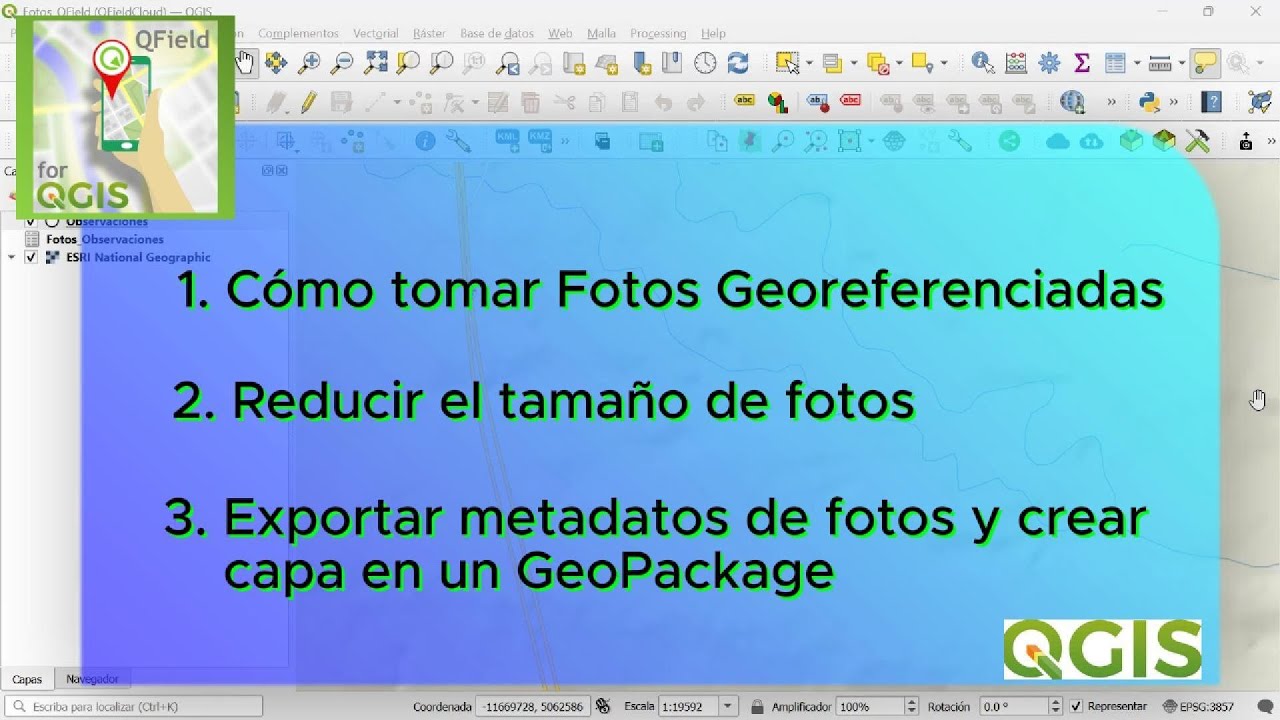Viewport: 1280px width, 720px height.
Task: Select the Pan Map hand tool
Action: pos(245,63)
